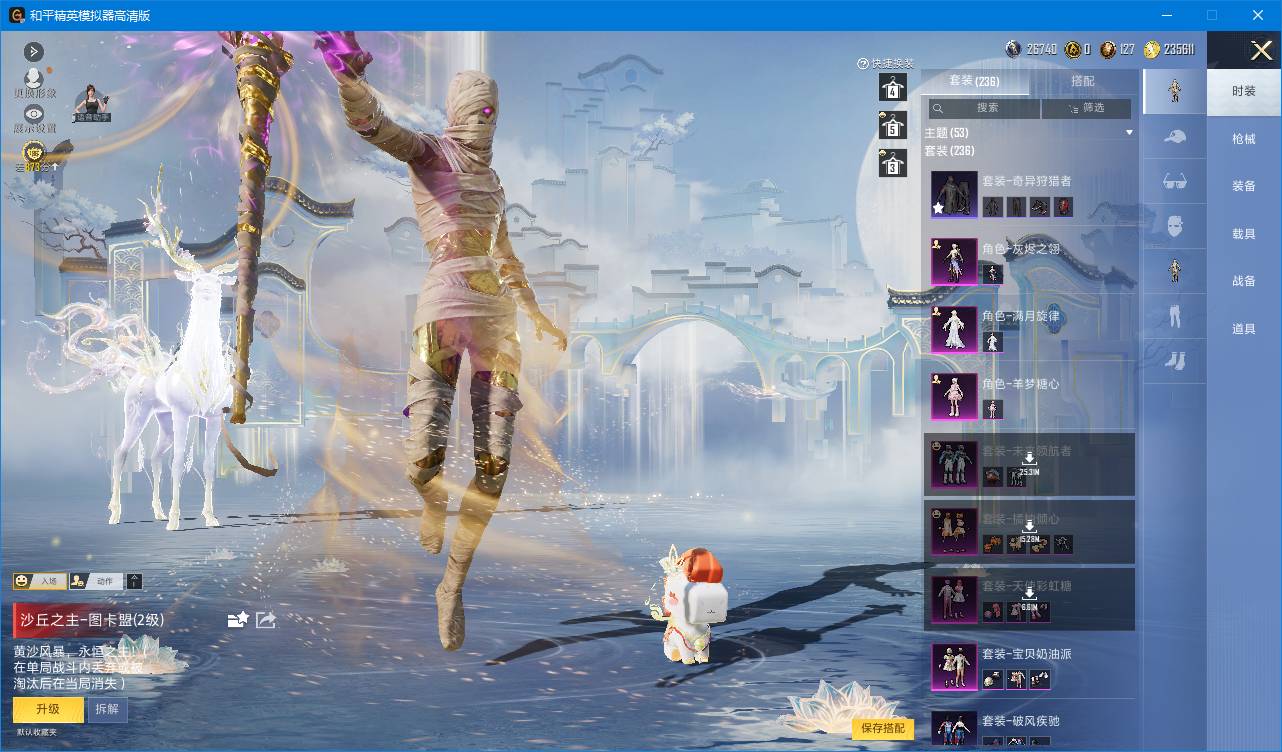Viewport: 1282px width, 752px height.
Task: Open the glasses category icon
Action: tap(1175, 181)
